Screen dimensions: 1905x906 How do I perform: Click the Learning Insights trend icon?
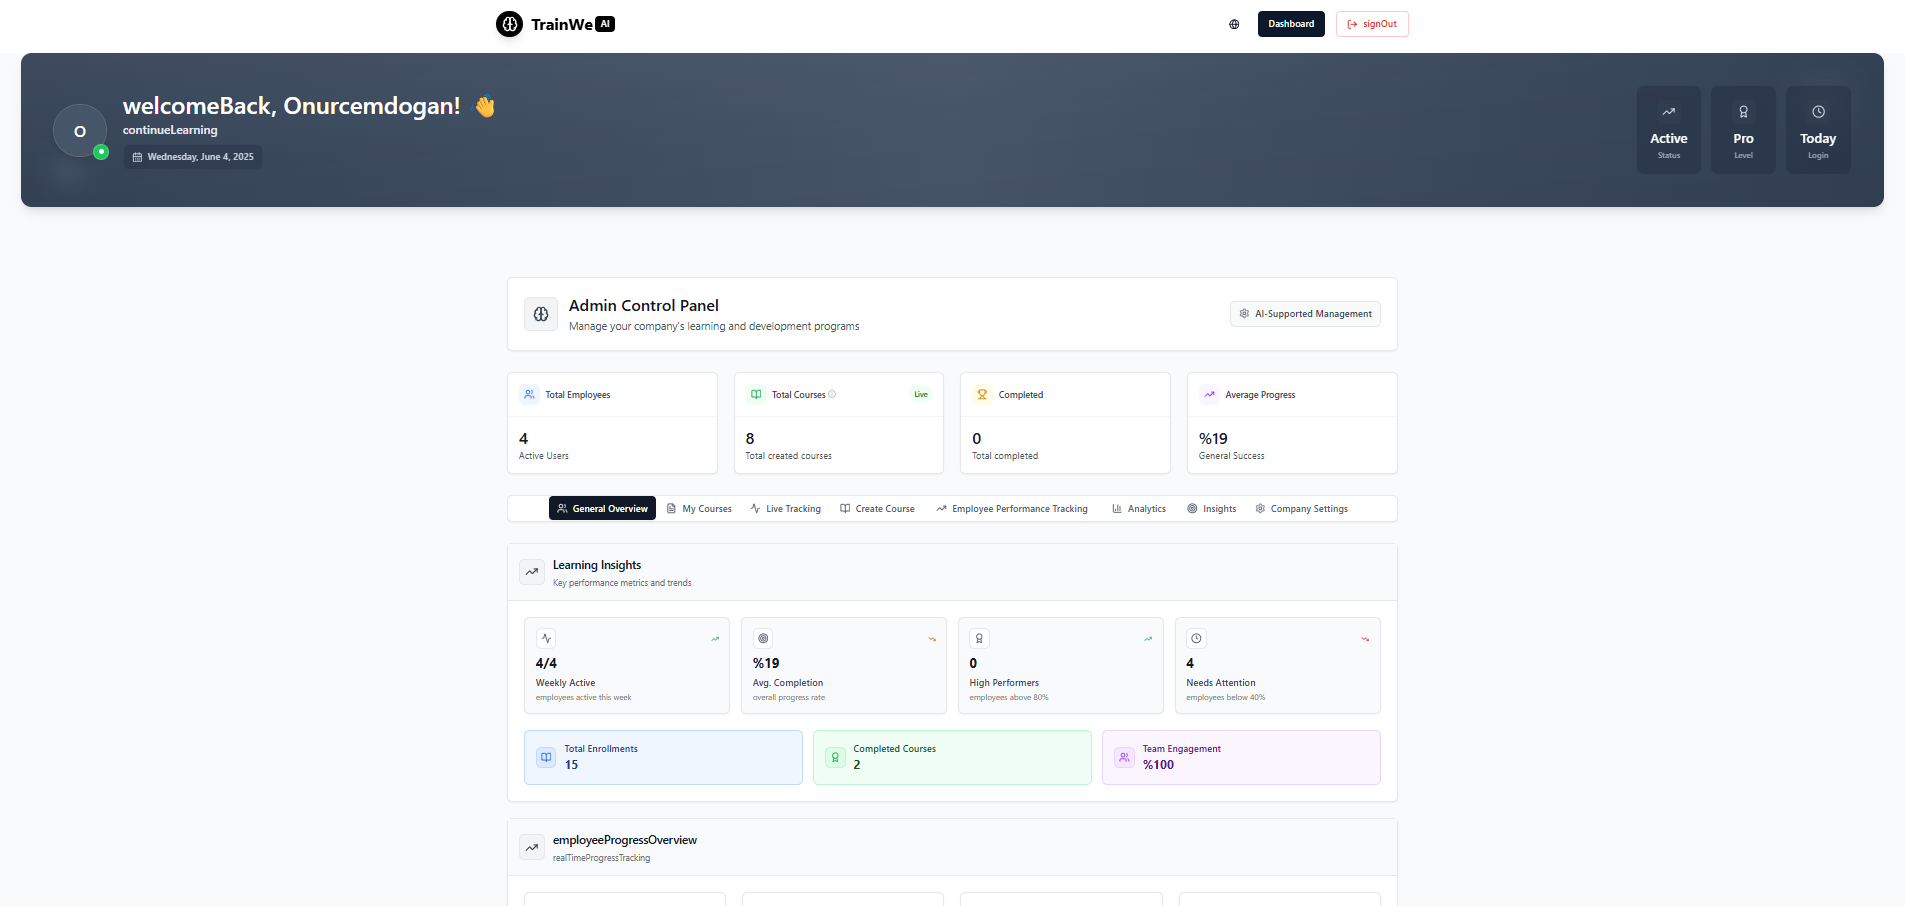tap(532, 572)
